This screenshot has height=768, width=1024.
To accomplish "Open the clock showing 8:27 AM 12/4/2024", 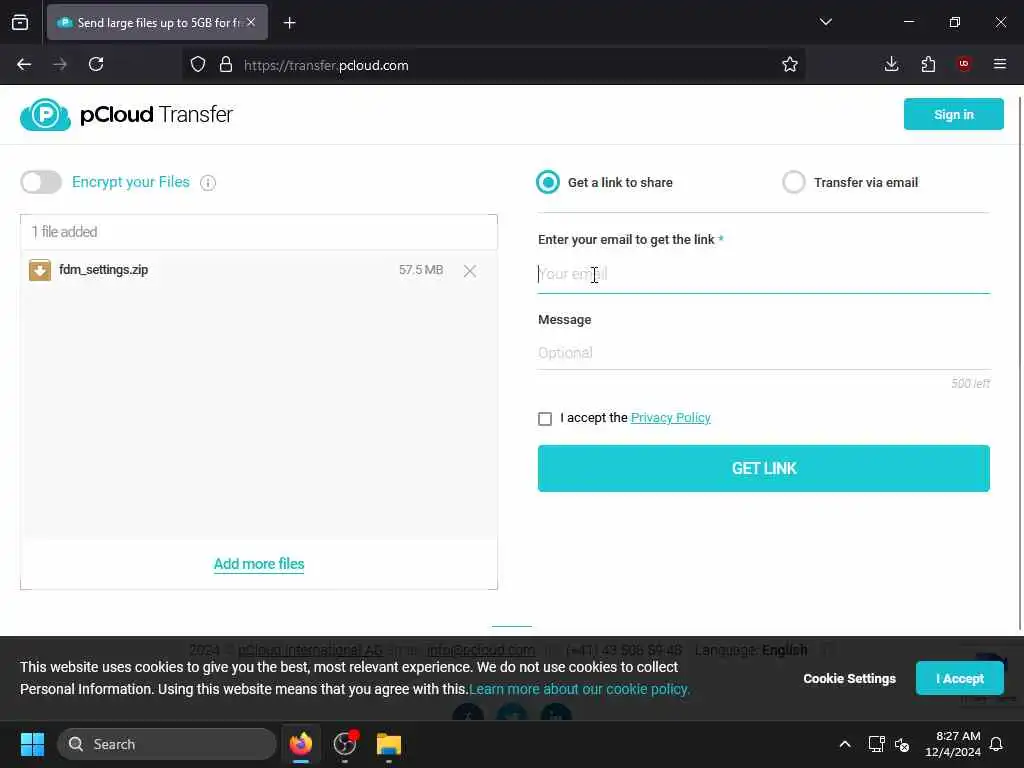I will [952, 744].
